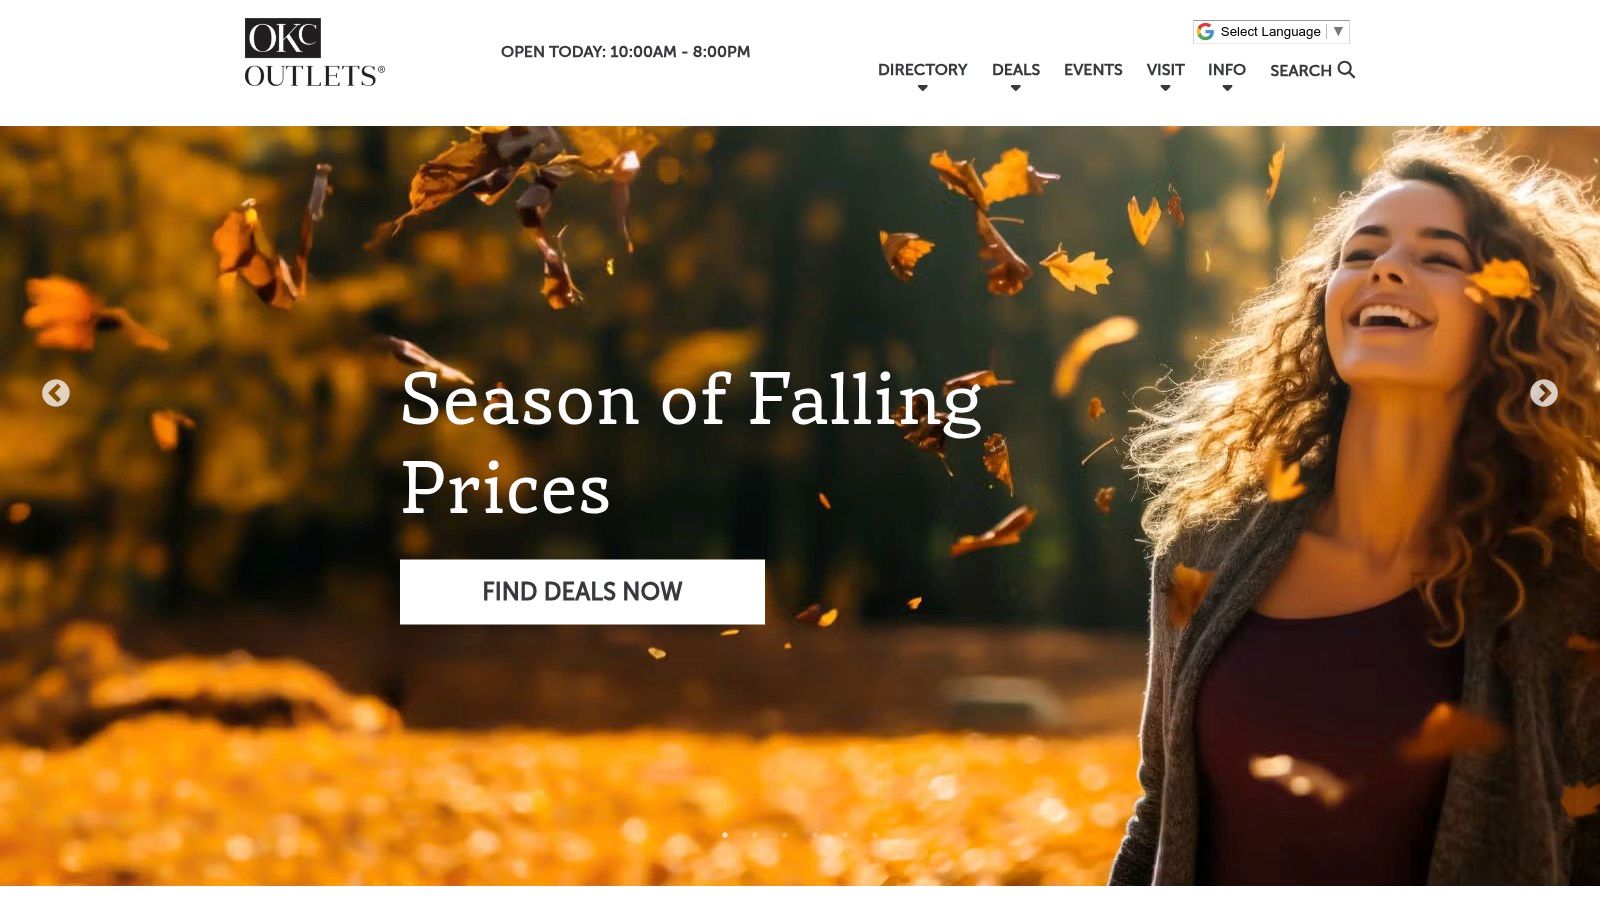Go to previous slide arrow
The image size is (1600, 900).
pyautogui.click(x=56, y=393)
